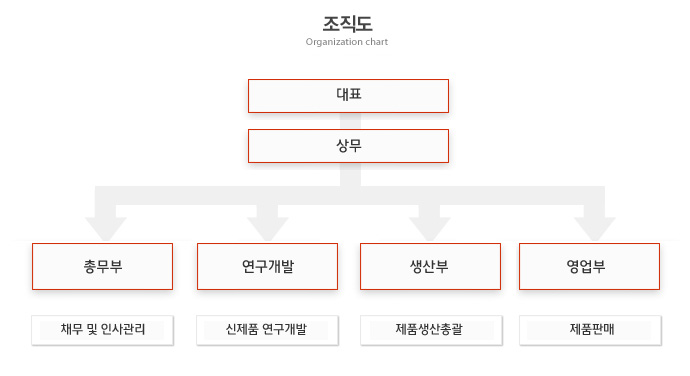
Task: Click horizontal connector bar between 생산부 and 영업부 arrows
Action: click(x=512, y=195)
